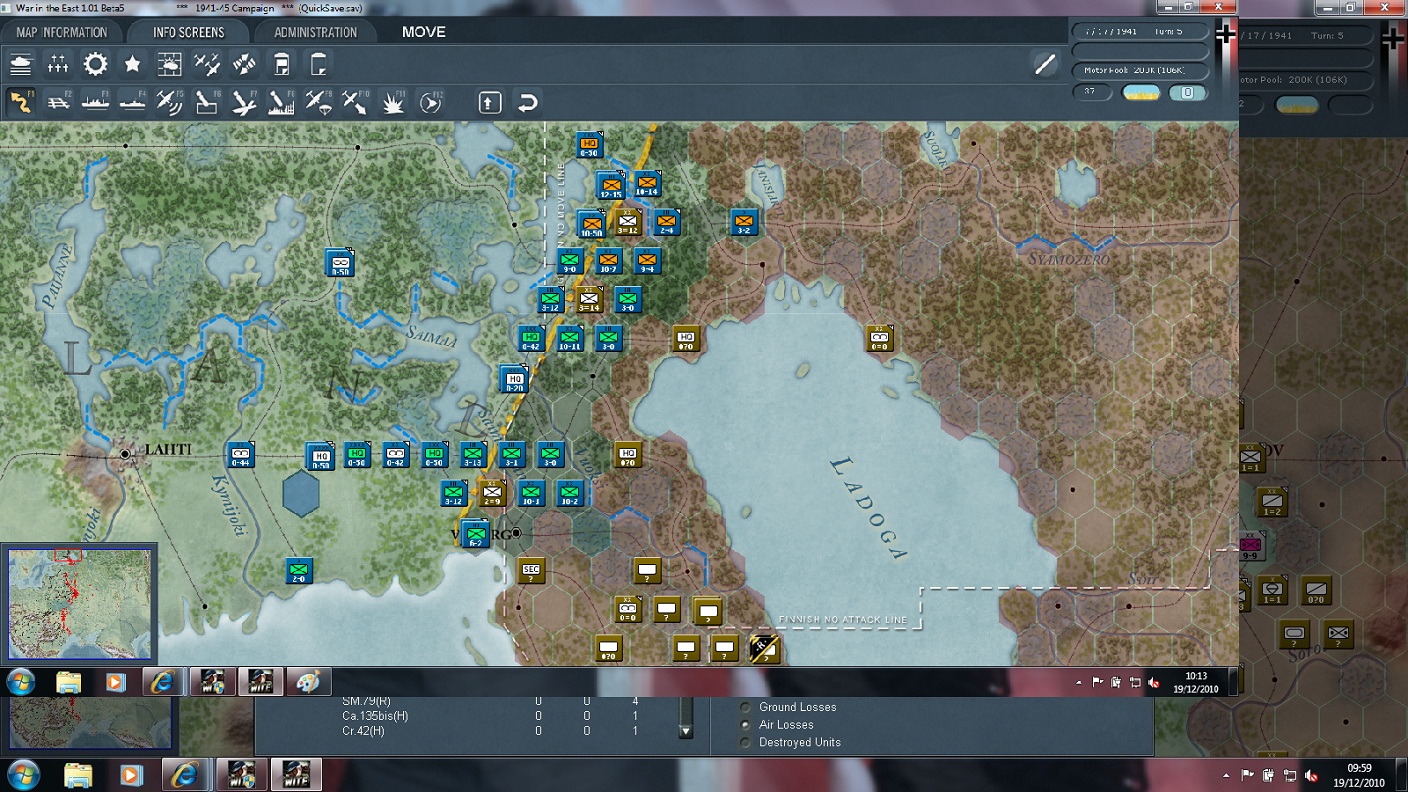This screenshot has width=1408, height=792.
Task: Select the Ground Losses radio button
Action: pyautogui.click(x=746, y=707)
